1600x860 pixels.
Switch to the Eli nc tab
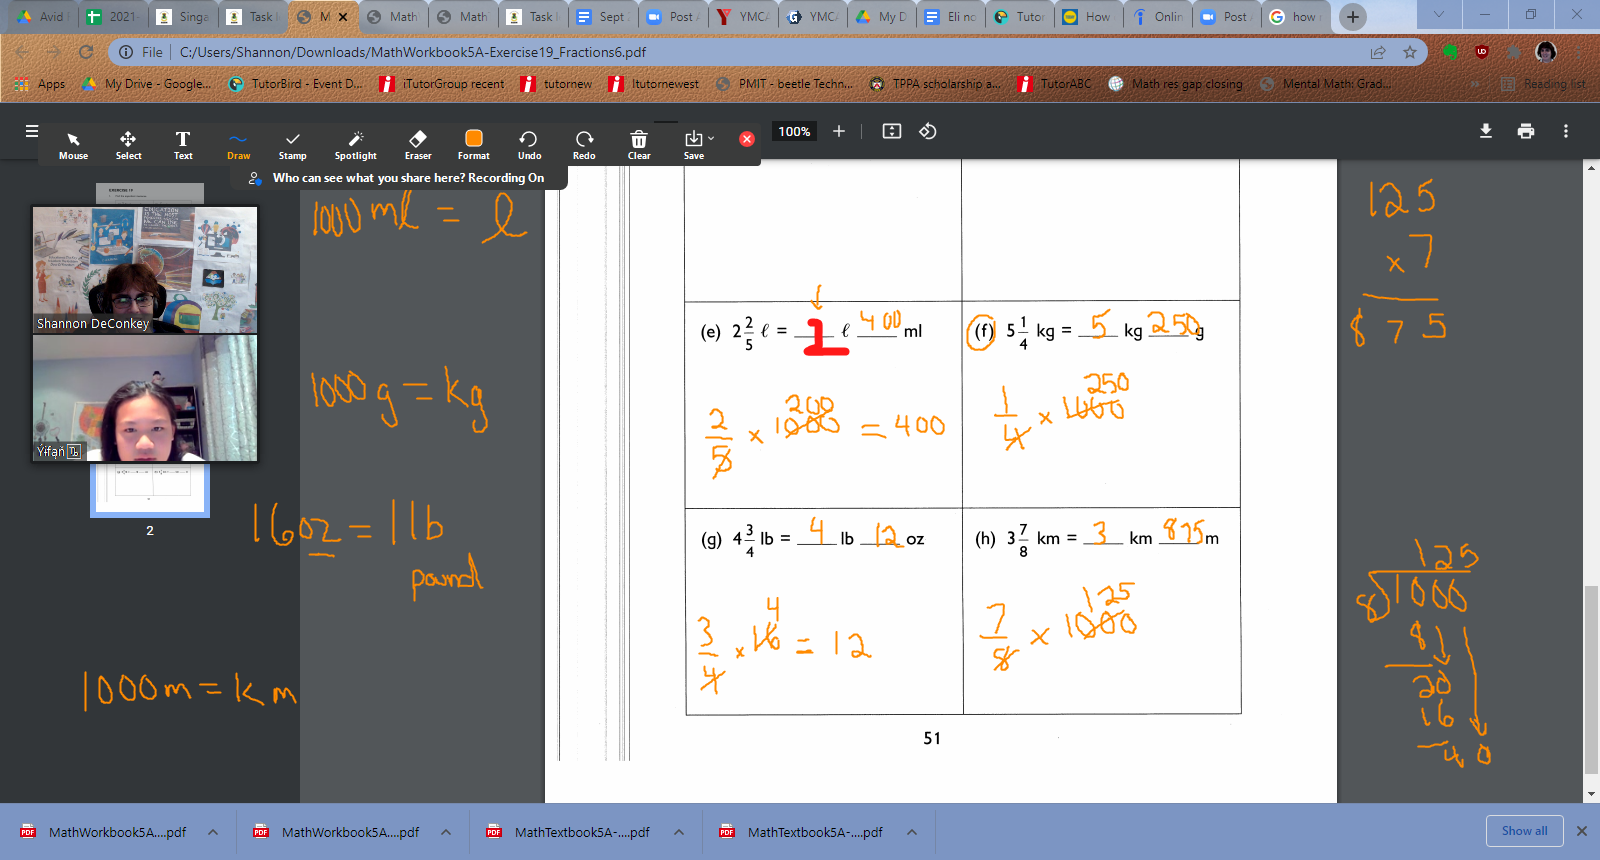[951, 17]
